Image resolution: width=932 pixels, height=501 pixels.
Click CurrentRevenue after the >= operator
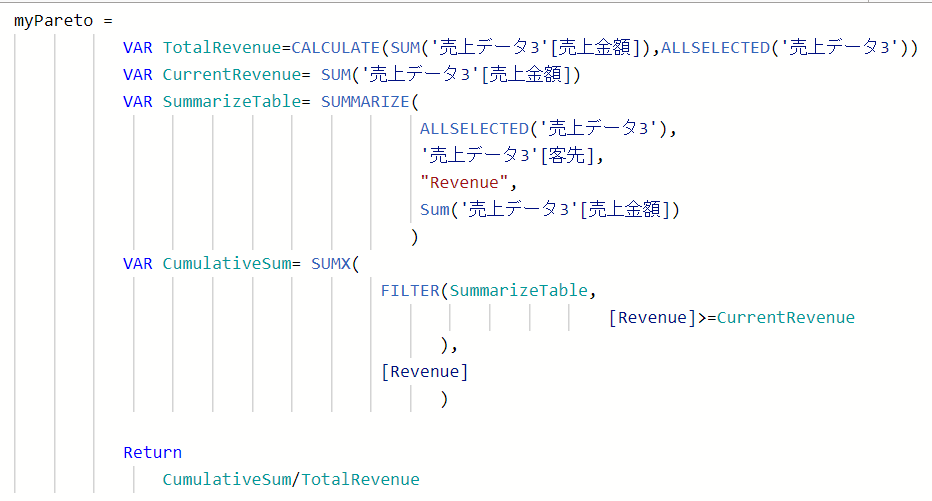coord(786,317)
